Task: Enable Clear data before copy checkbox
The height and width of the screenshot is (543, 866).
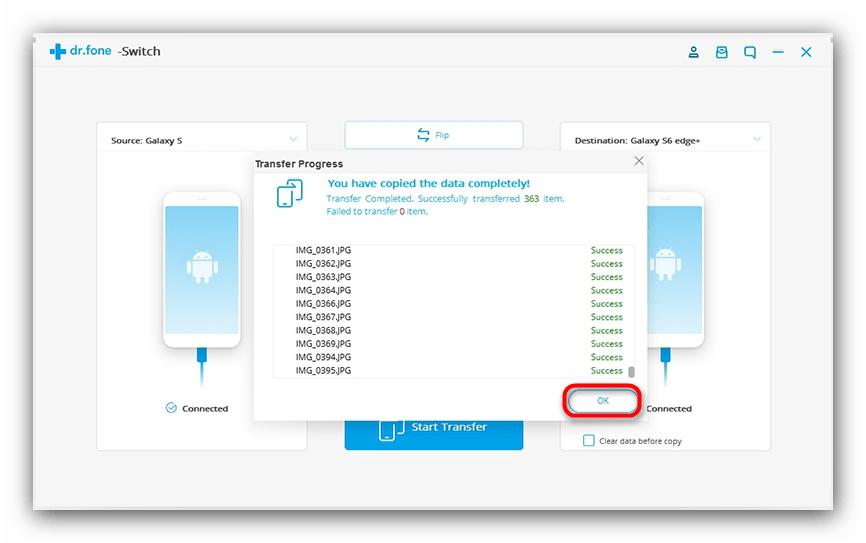Action: pos(589,441)
